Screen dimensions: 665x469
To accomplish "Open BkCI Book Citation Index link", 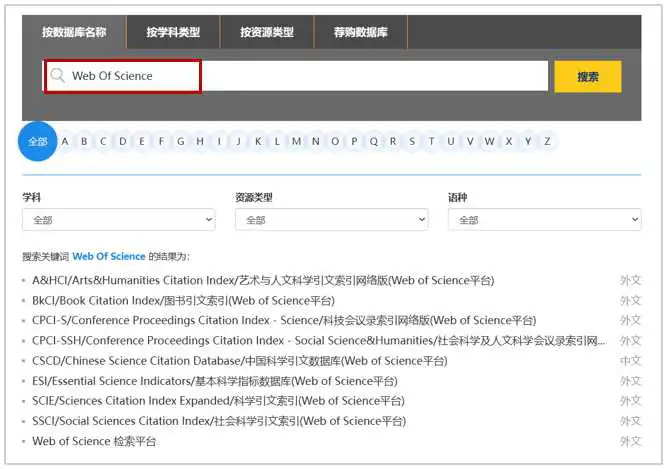I will point(183,301).
